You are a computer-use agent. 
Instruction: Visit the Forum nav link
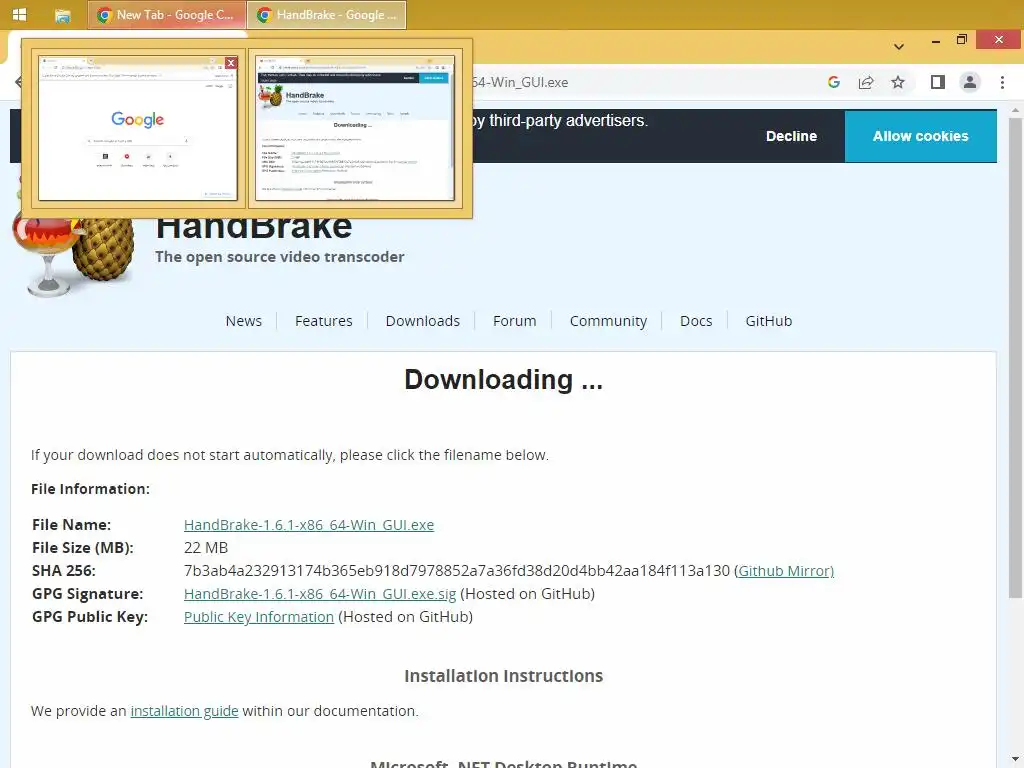[x=515, y=321]
